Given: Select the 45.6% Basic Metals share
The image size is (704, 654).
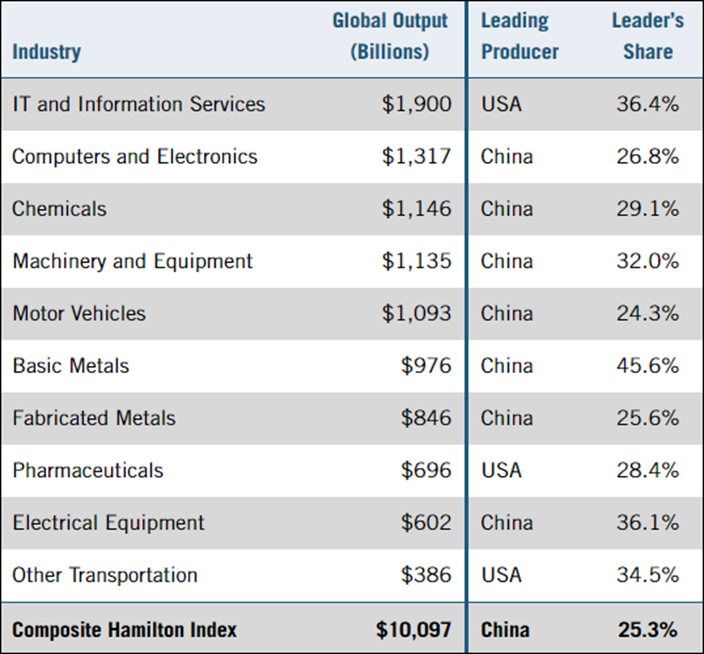Looking at the screenshot, I should click(647, 366).
